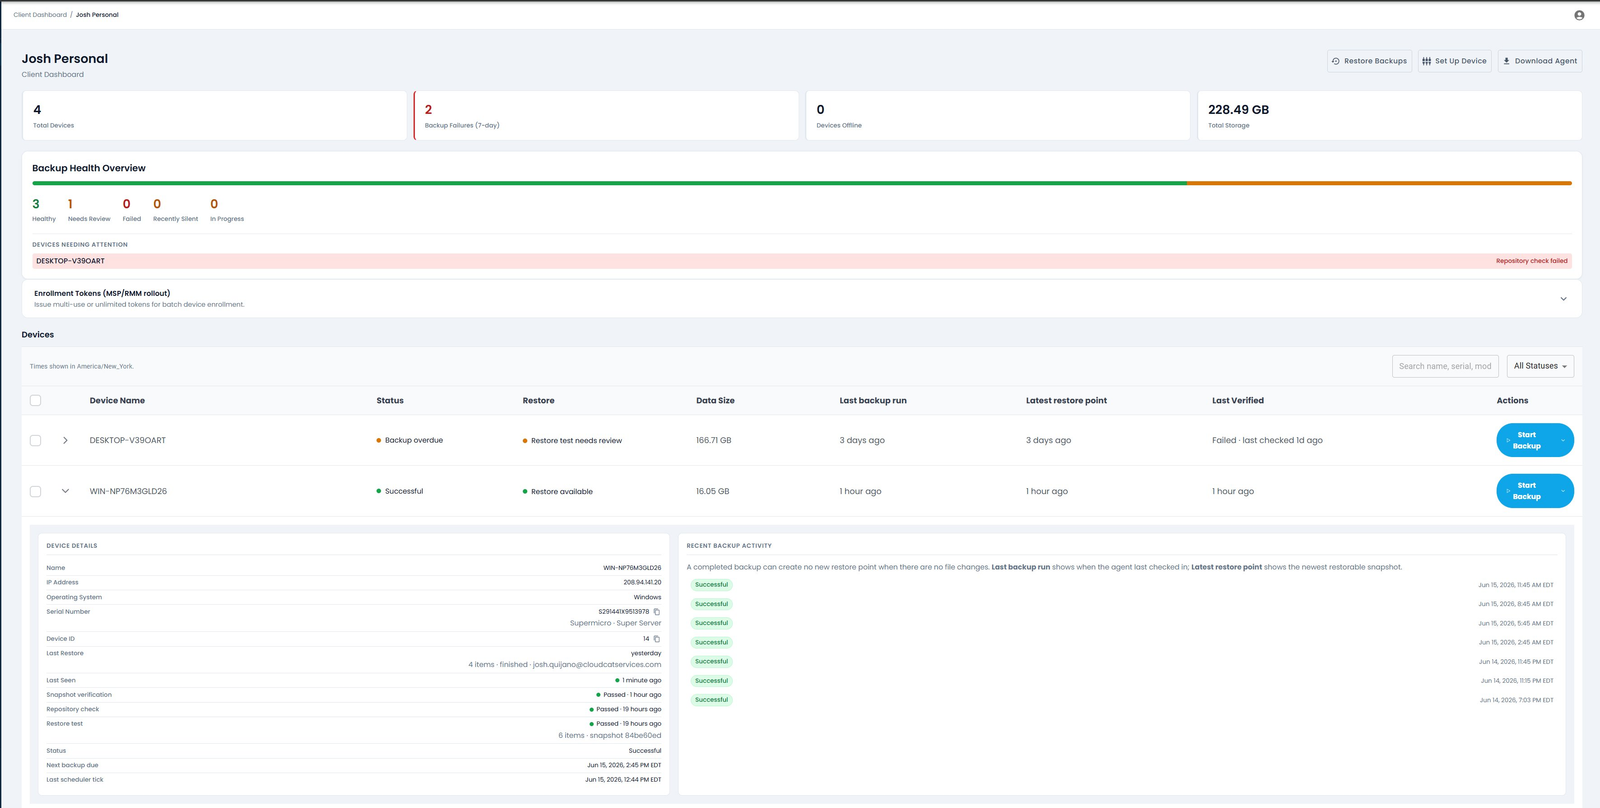Click the orange needs-review portion of health bar
Image resolution: width=1600 pixels, height=808 pixels.
pyautogui.click(x=1379, y=183)
